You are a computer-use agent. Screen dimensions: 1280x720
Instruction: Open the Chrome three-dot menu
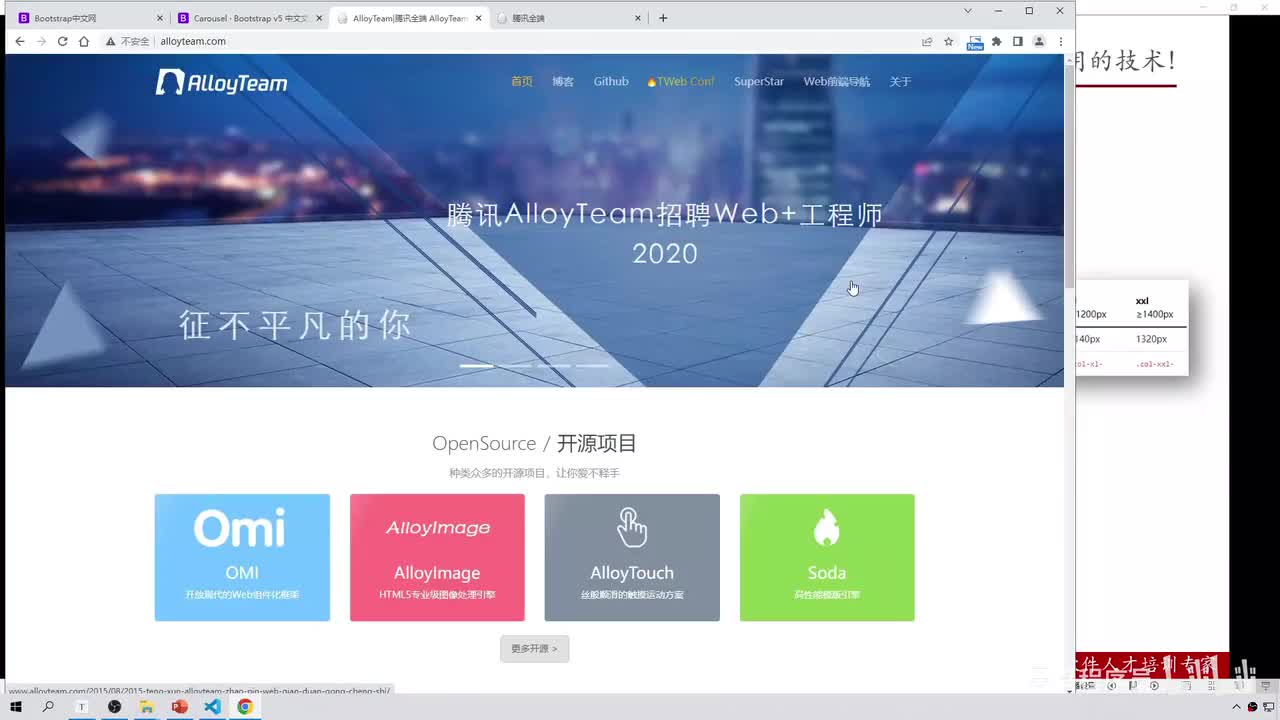click(x=1060, y=41)
